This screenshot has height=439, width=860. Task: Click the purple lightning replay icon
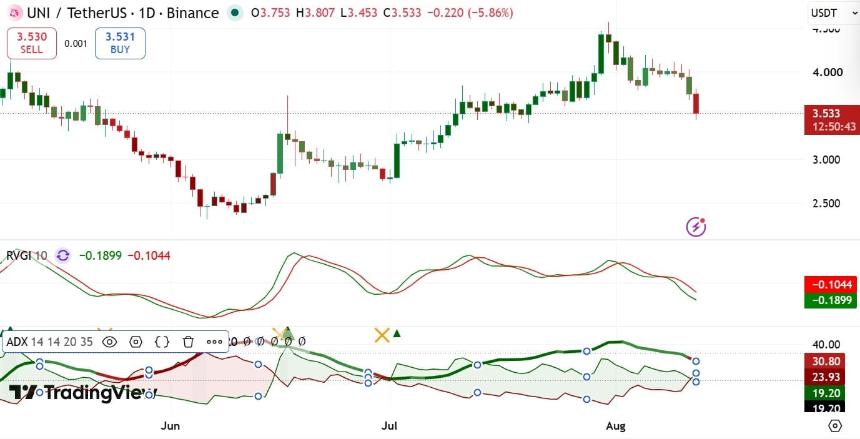click(696, 226)
